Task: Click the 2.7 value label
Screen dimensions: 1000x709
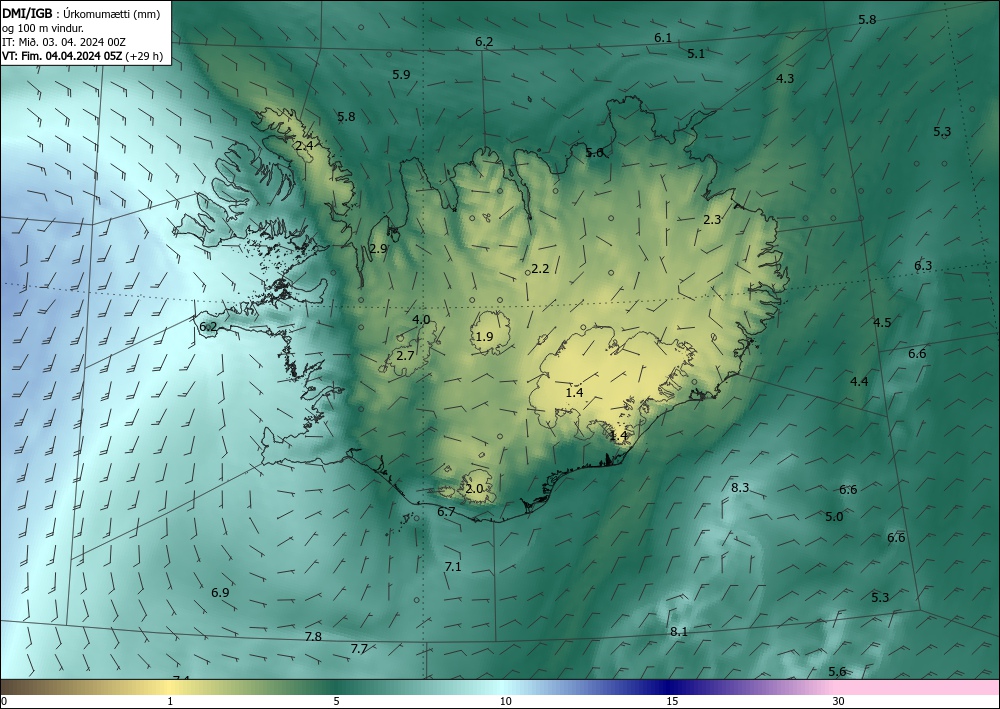Action: [x=406, y=356]
